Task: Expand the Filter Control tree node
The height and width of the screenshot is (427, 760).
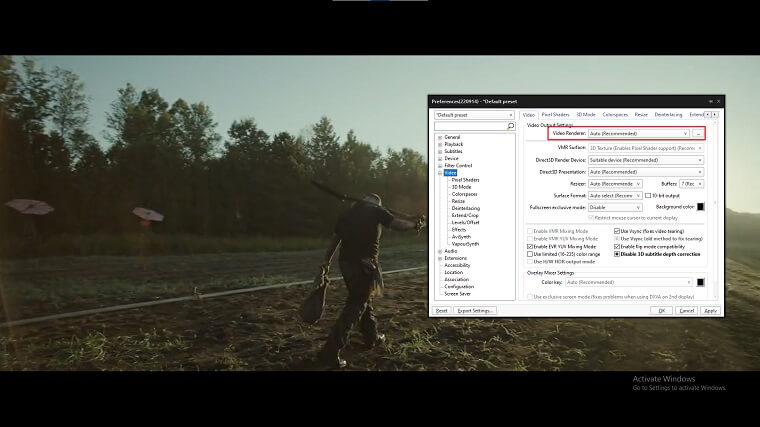Action: click(440, 166)
